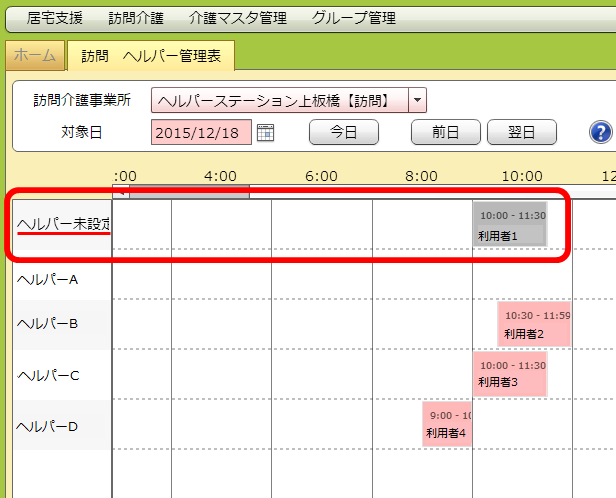Open the 介護マスタ管理 menu
The height and width of the screenshot is (498, 616).
tap(238, 18)
